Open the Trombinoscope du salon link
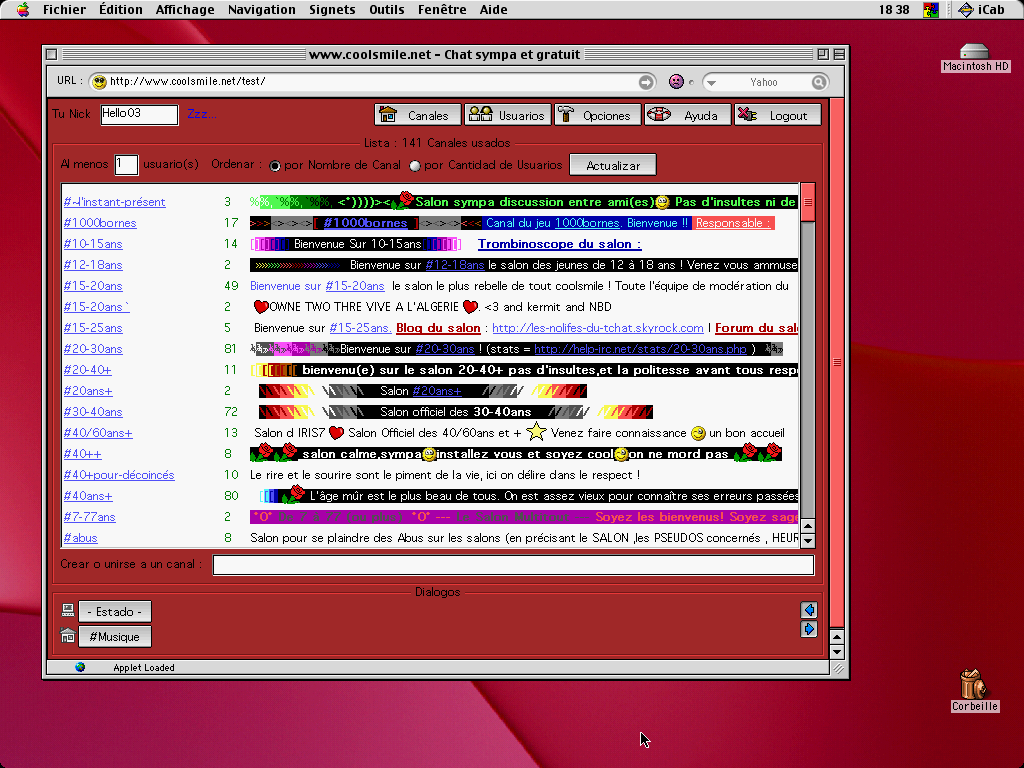This screenshot has height=768, width=1024. click(x=560, y=244)
